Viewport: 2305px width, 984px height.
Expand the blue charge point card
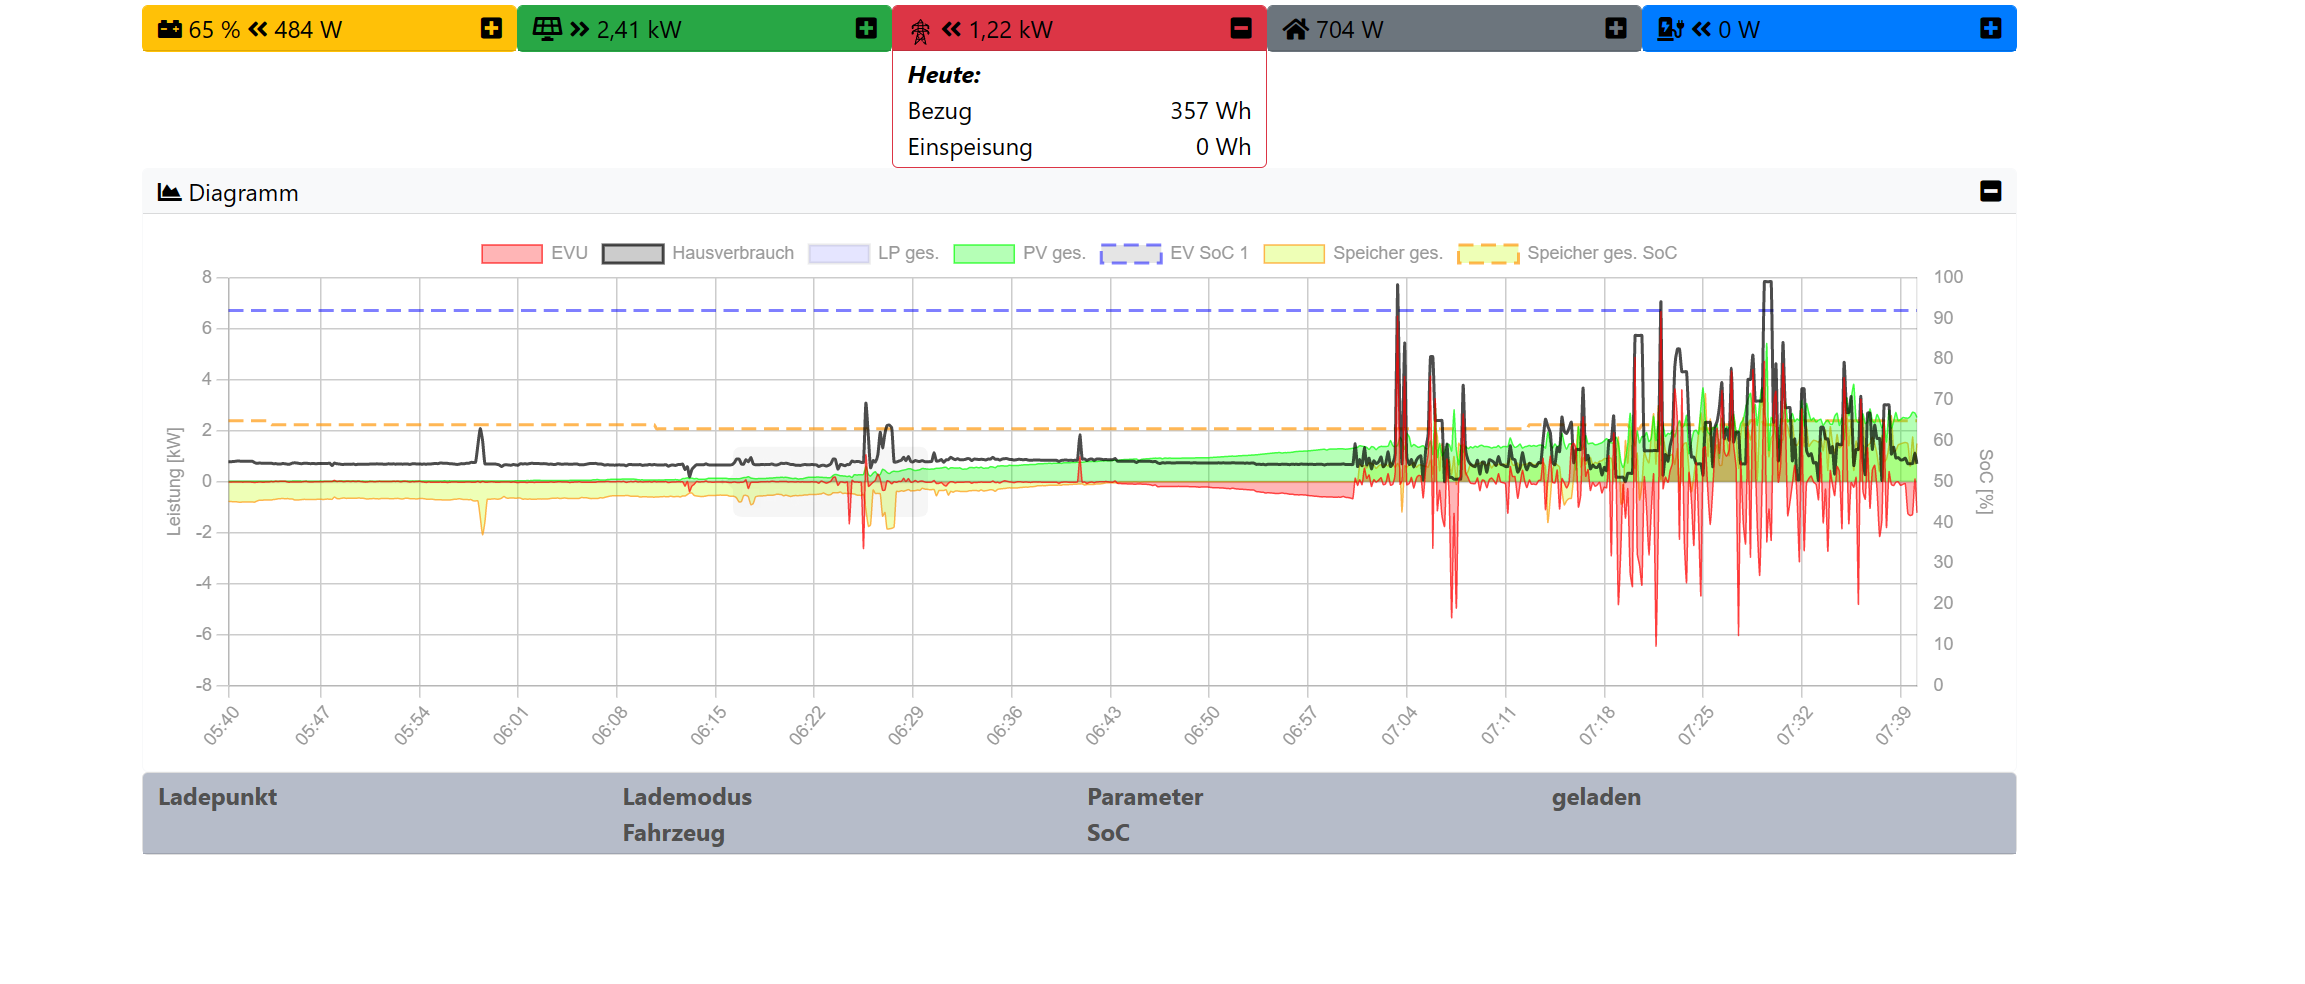pyautogui.click(x=1991, y=28)
